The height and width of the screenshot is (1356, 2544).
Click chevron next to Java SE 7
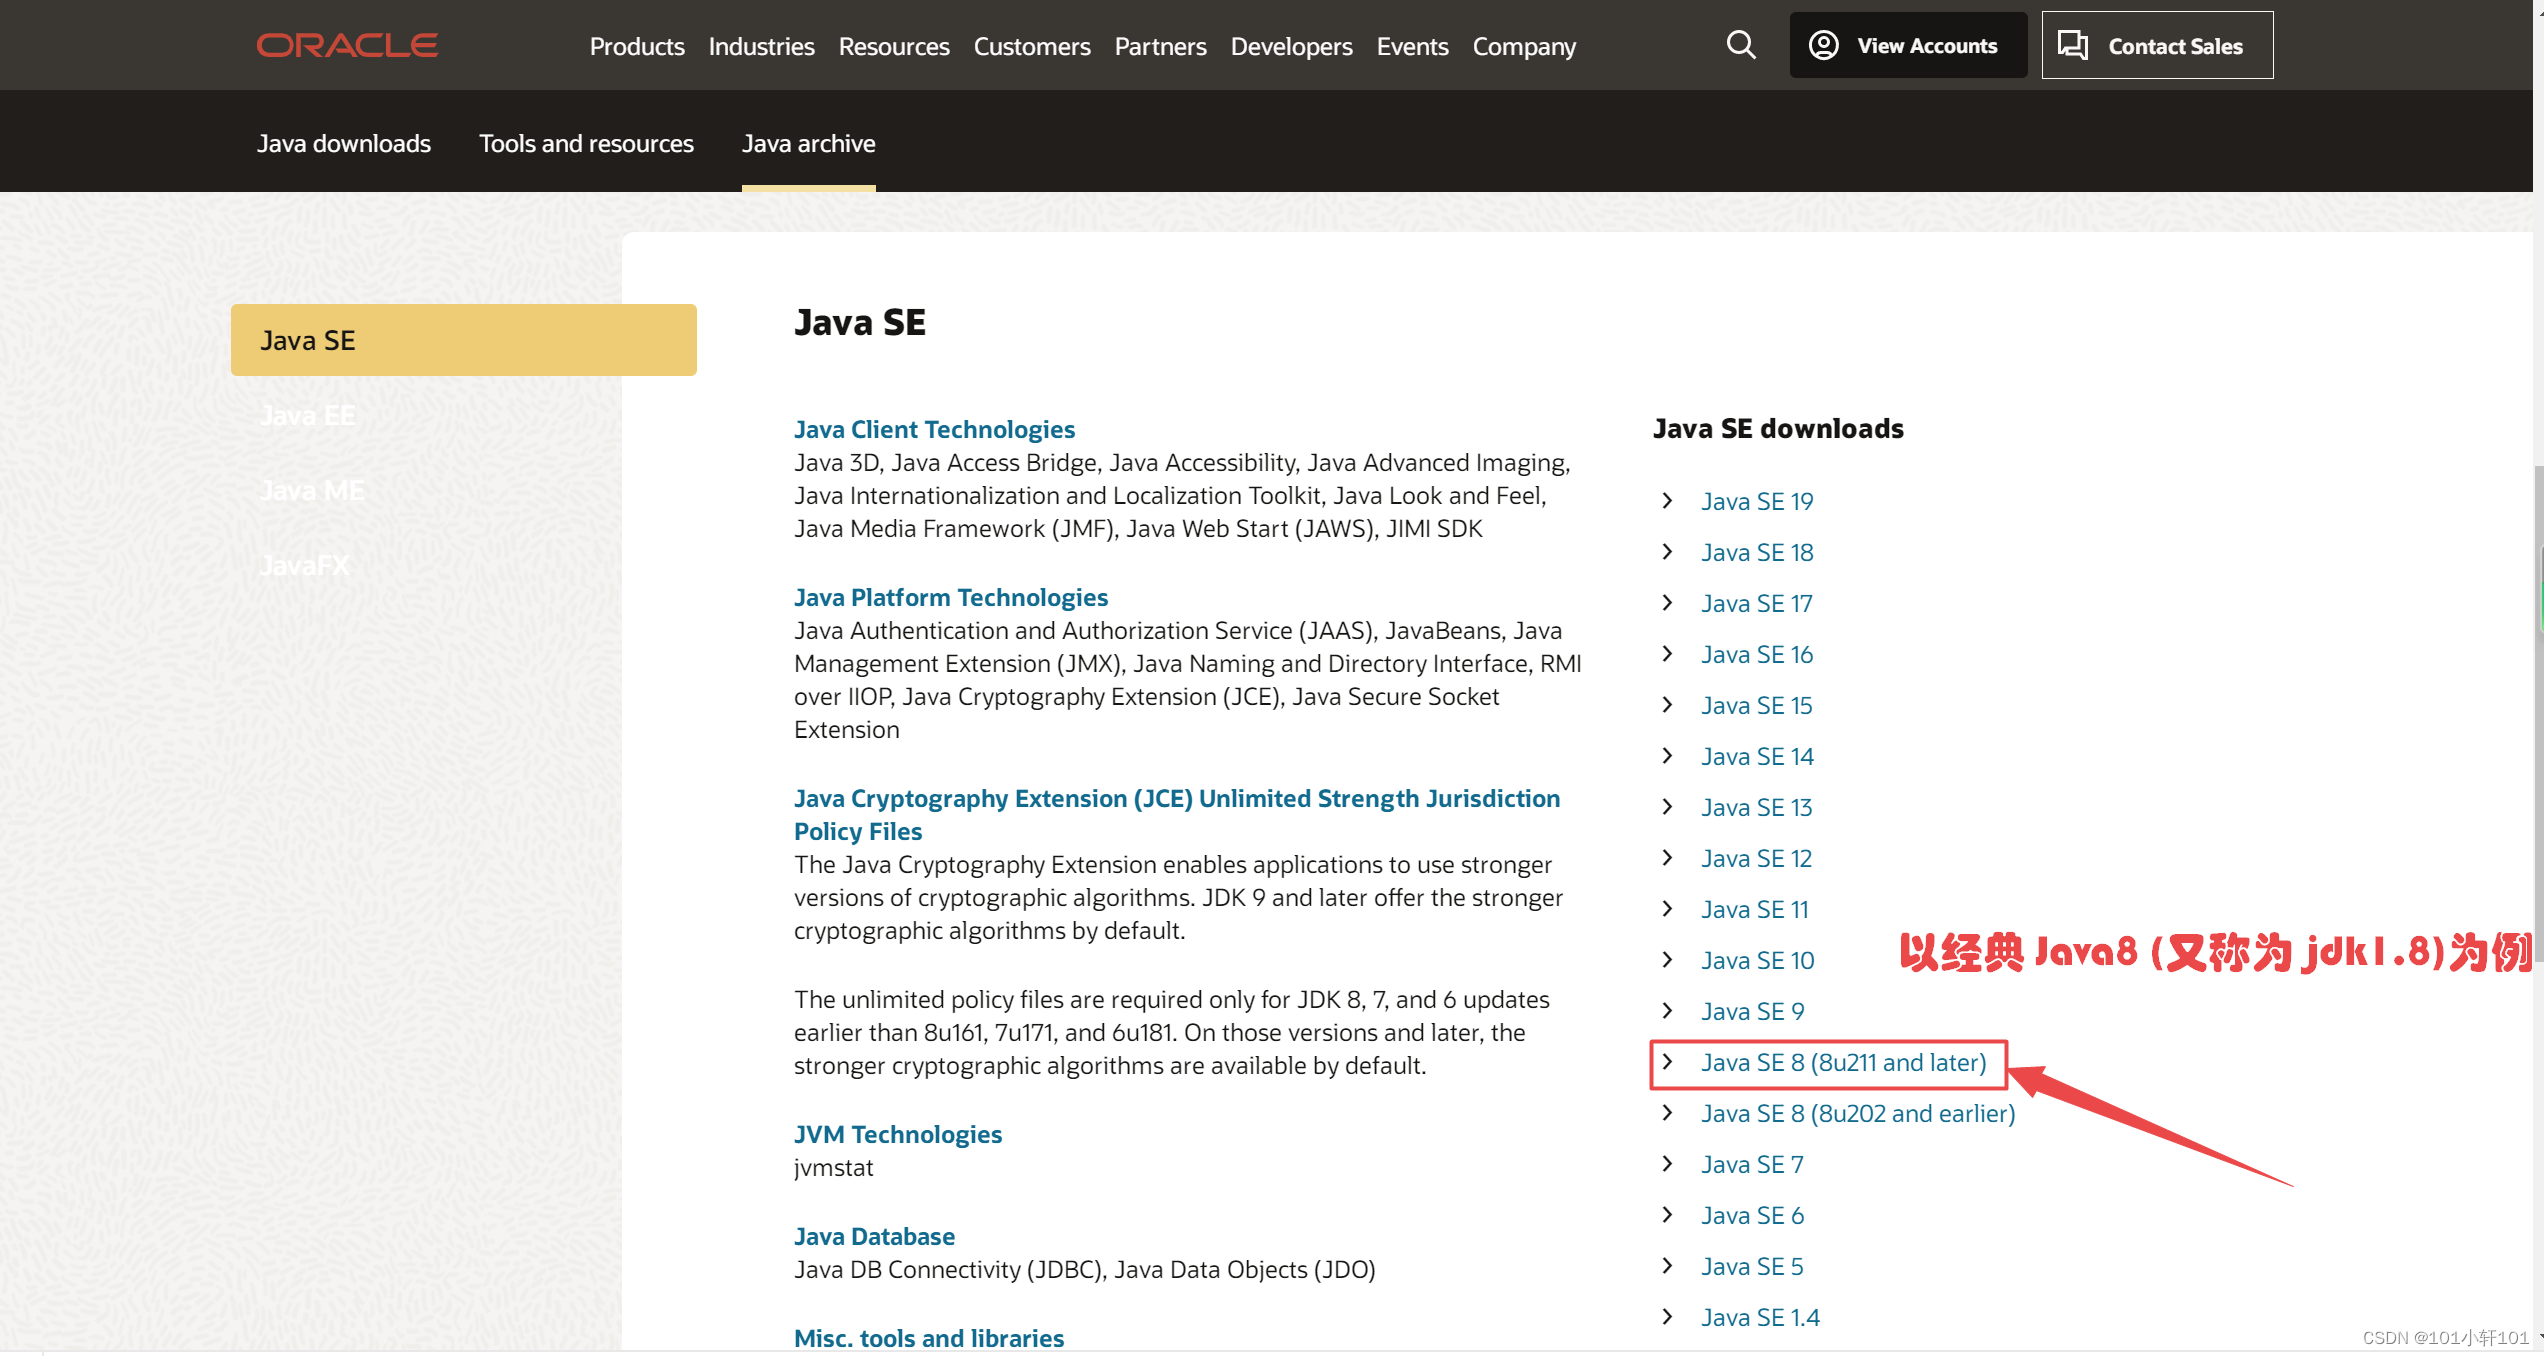click(1667, 1164)
